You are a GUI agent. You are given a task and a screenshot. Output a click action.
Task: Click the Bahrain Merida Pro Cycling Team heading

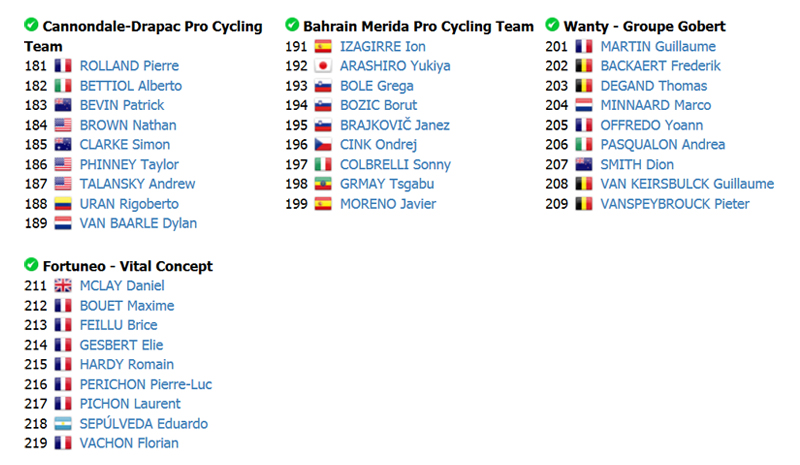(x=418, y=26)
